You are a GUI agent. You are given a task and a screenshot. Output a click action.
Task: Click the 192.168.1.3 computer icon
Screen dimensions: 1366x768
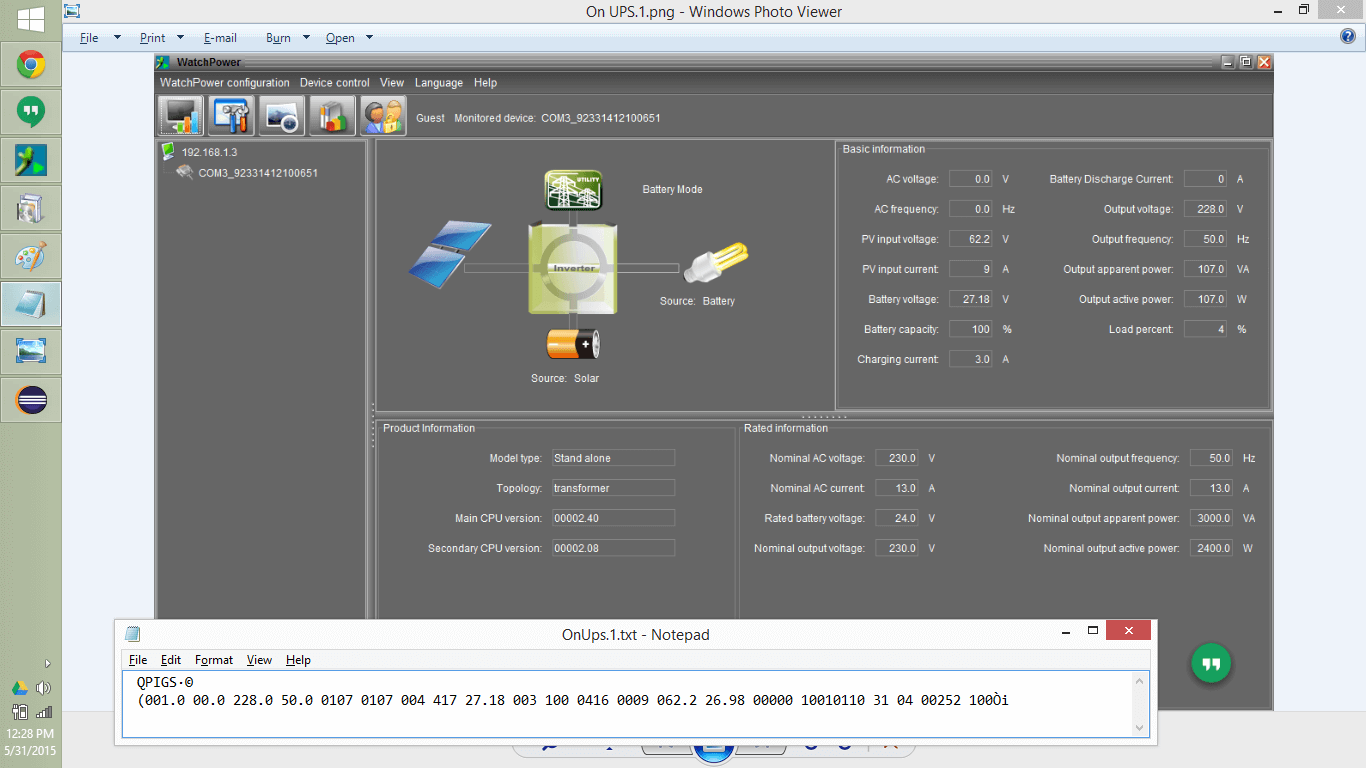click(x=168, y=152)
